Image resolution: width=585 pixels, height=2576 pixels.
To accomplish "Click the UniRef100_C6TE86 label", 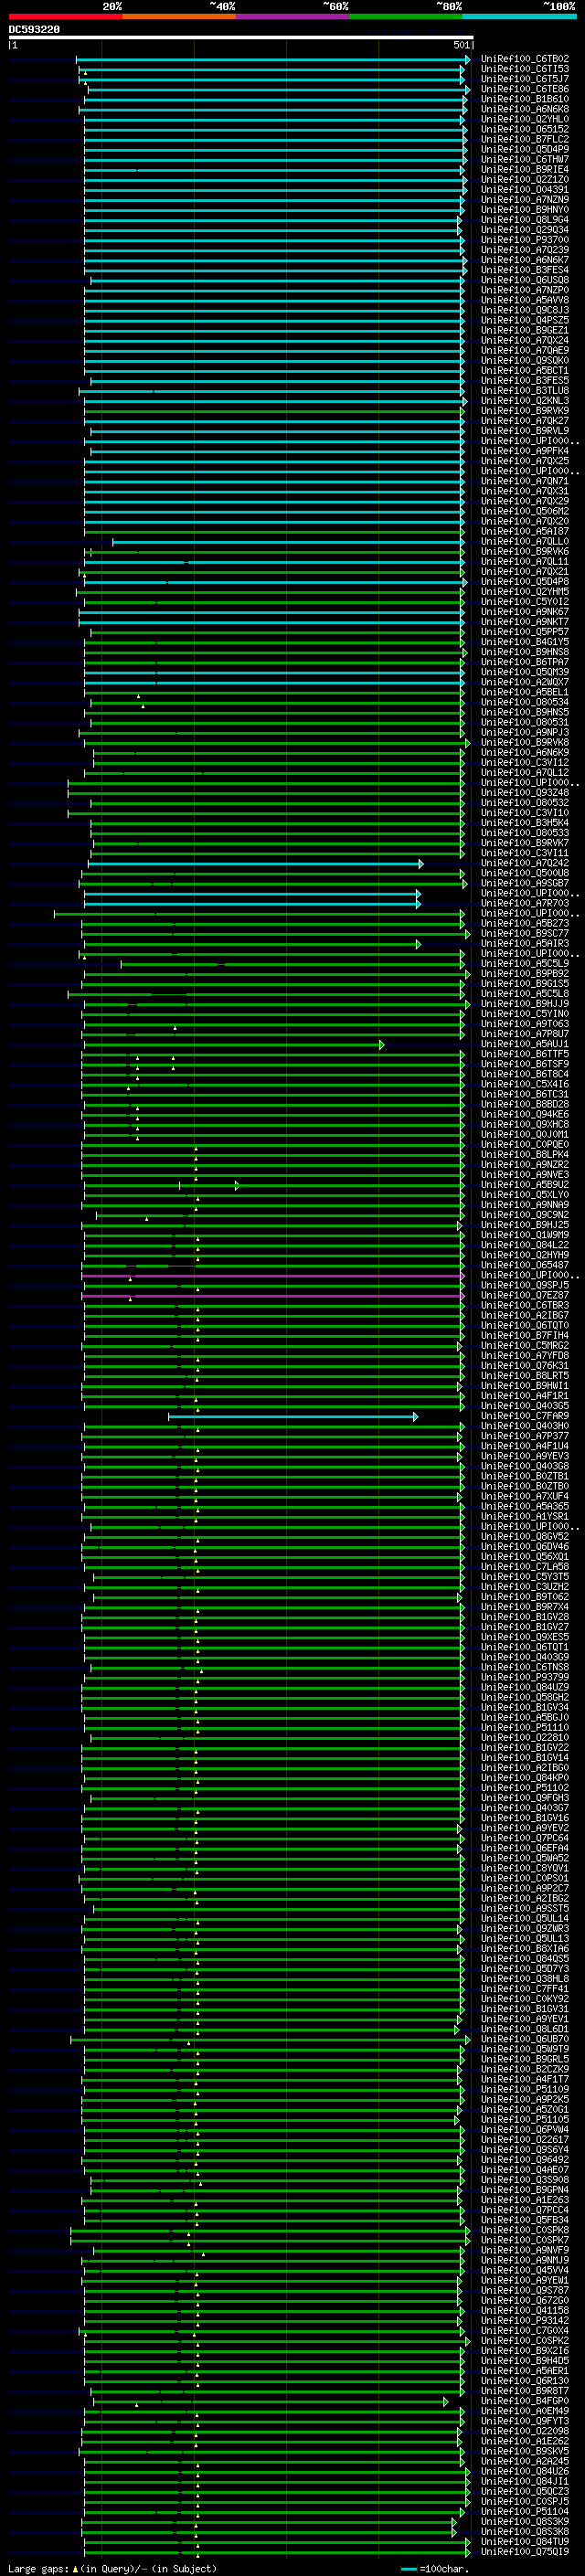I will (525, 89).
